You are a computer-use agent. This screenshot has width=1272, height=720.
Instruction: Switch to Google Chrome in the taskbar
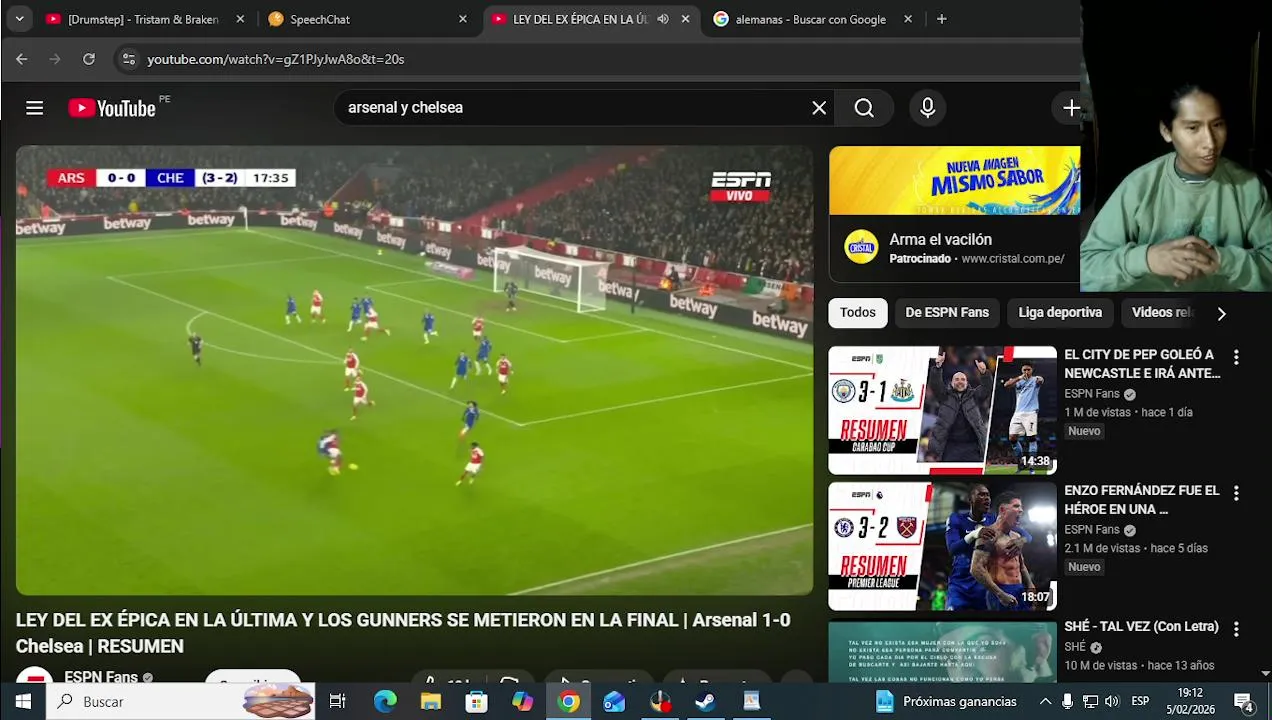click(569, 702)
